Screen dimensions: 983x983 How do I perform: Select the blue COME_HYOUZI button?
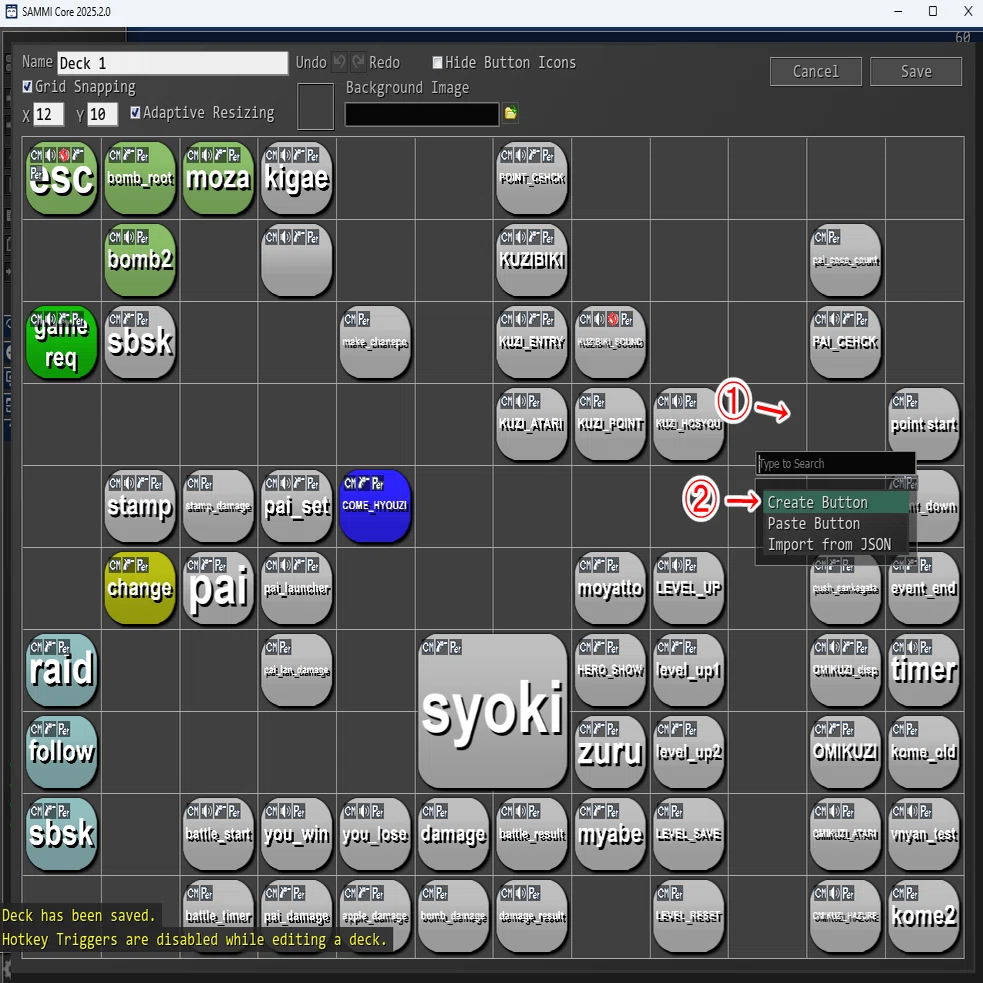click(375, 506)
